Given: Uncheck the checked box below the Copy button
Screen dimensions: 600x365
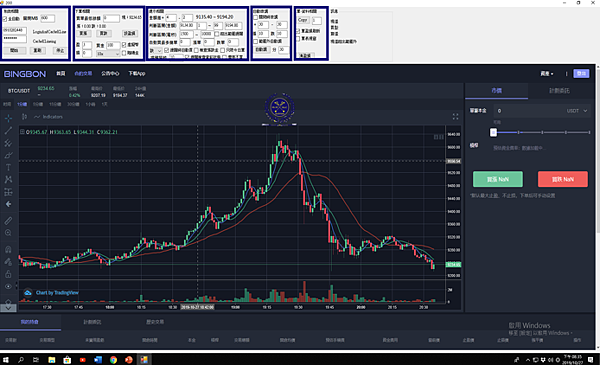Looking at the screenshot, I should tap(298, 31).
